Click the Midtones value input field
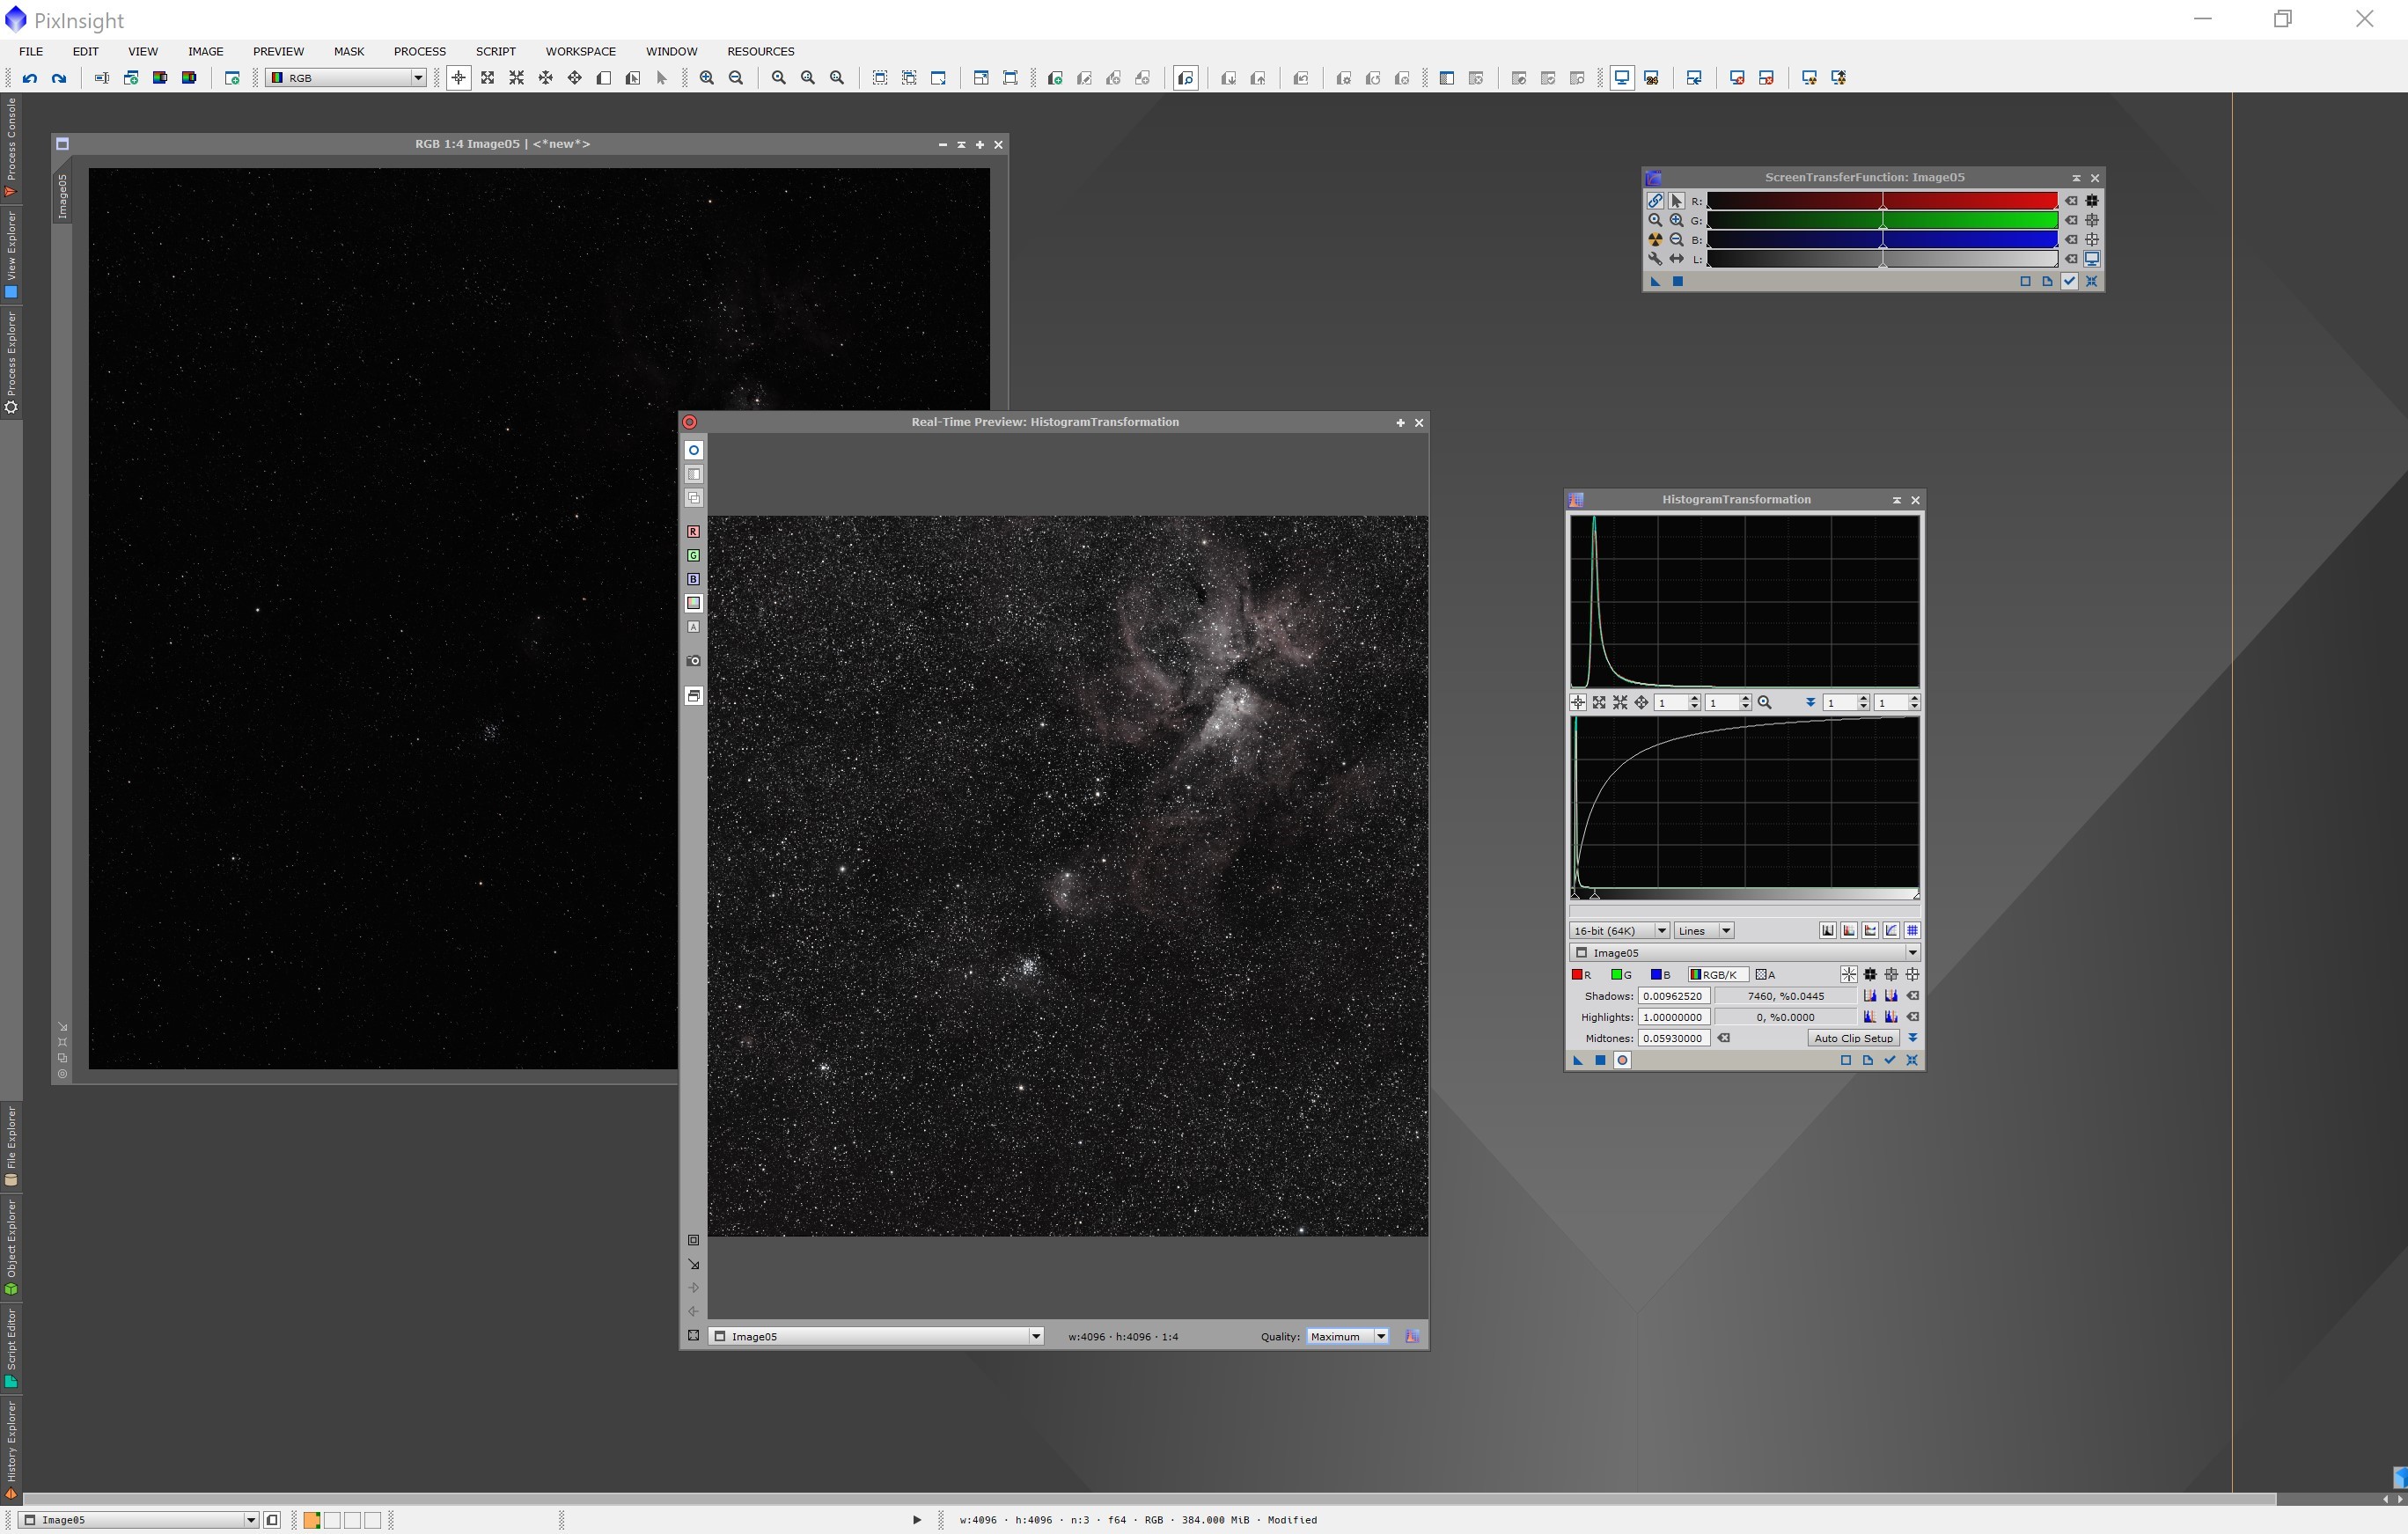Viewport: 2408px width, 1534px height. pos(1673,1038)
